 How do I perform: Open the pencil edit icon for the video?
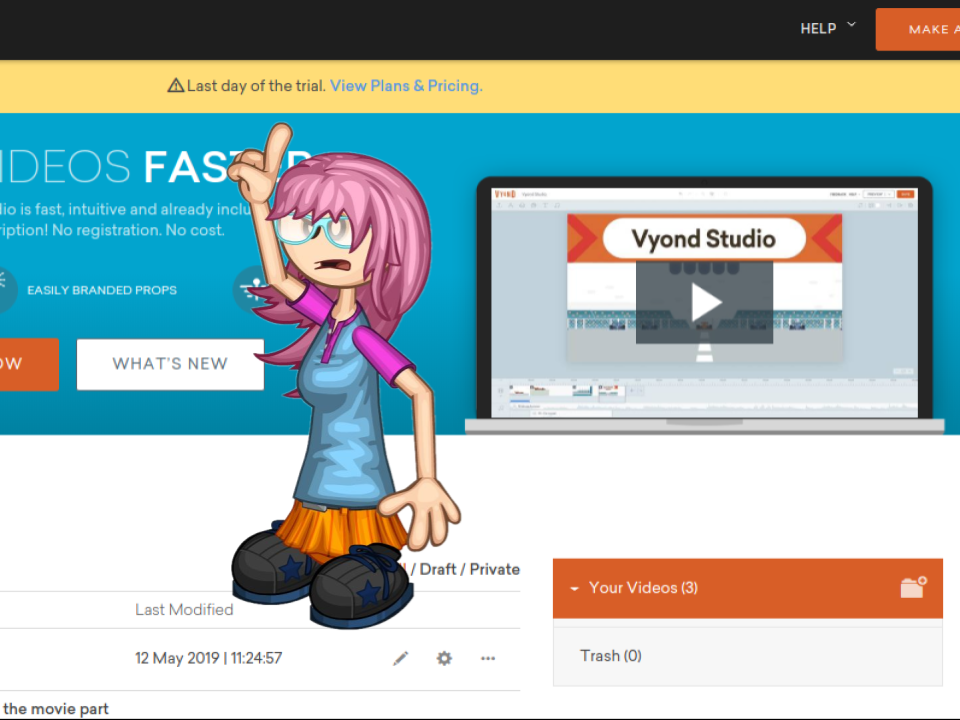coord(400,658)
